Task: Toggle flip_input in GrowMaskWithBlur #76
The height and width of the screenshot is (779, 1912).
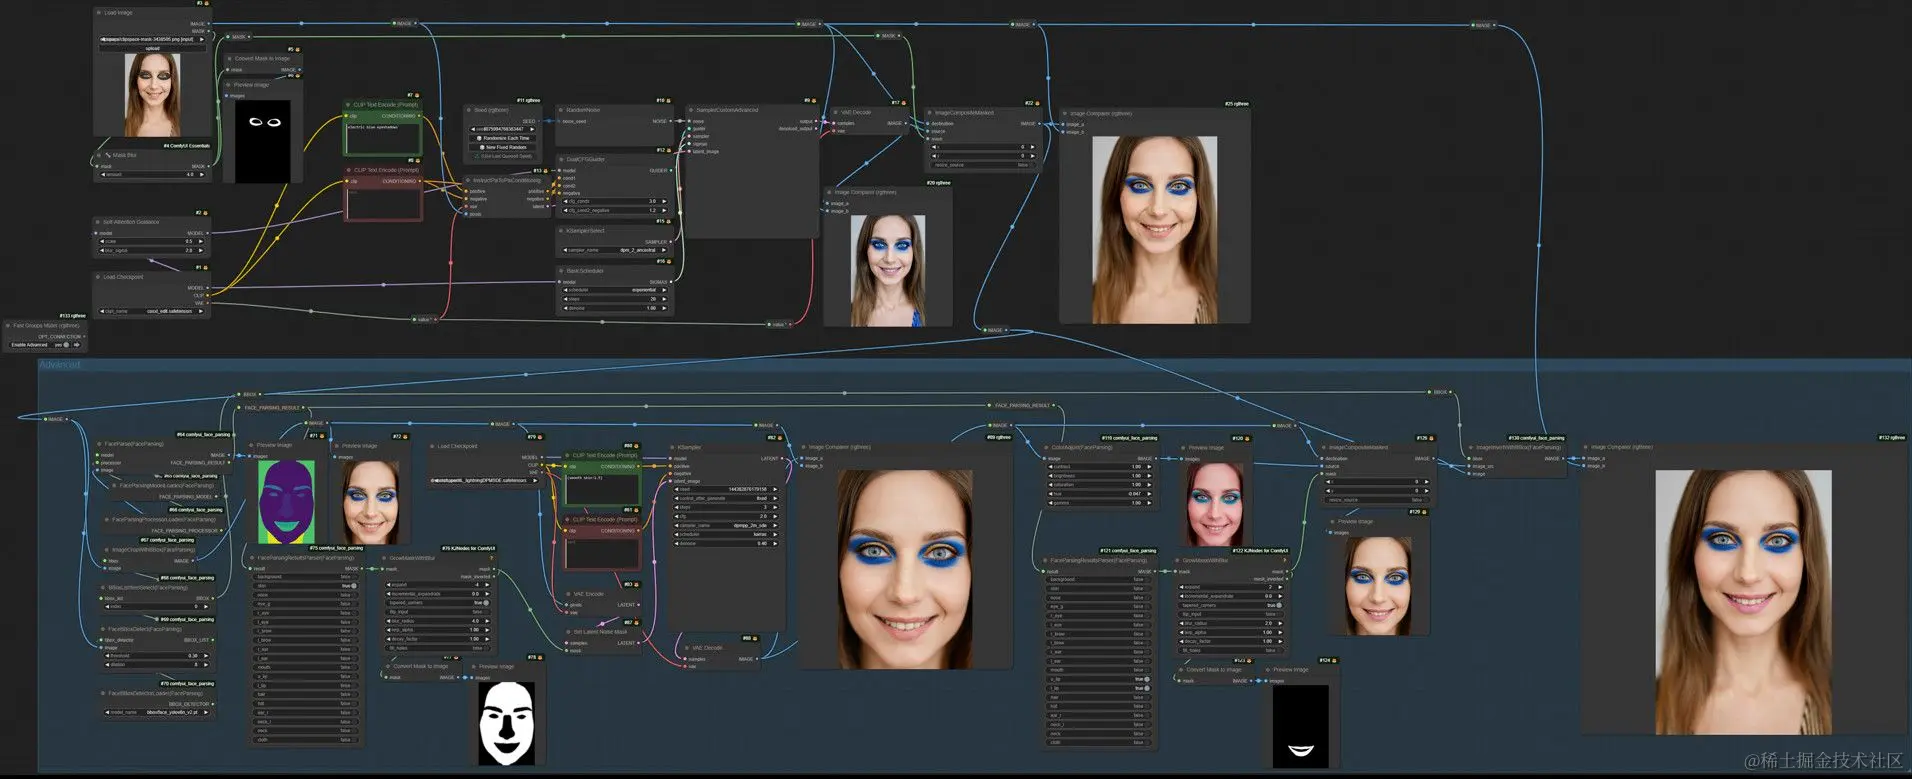Action: pos(438,612)
